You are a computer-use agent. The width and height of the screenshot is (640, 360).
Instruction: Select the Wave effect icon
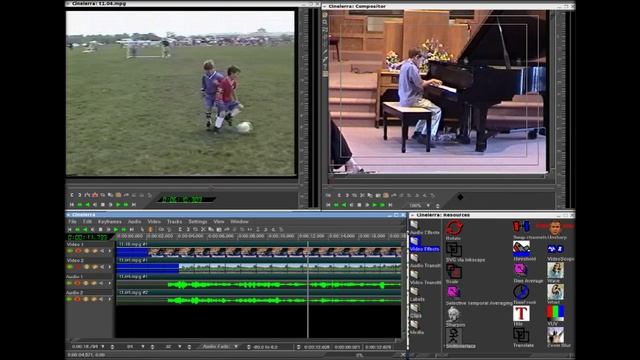point(556,270)
